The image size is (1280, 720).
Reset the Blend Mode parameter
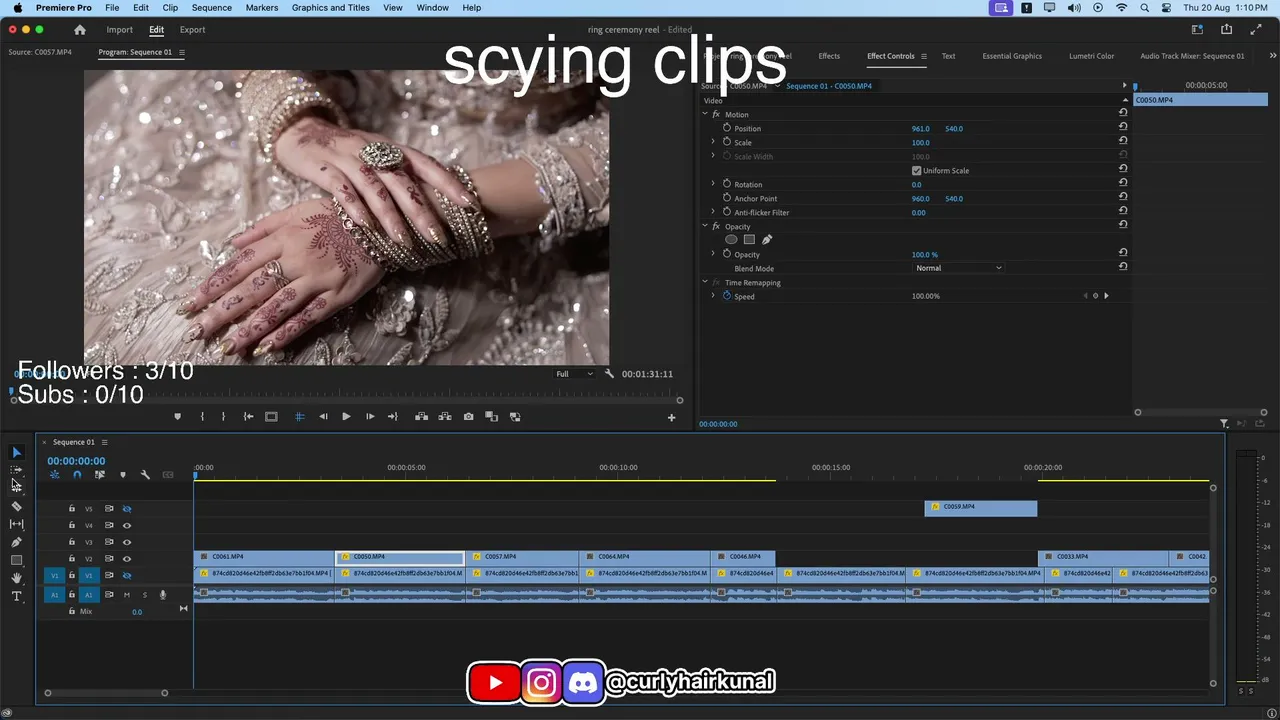(x=1123, y=268)
